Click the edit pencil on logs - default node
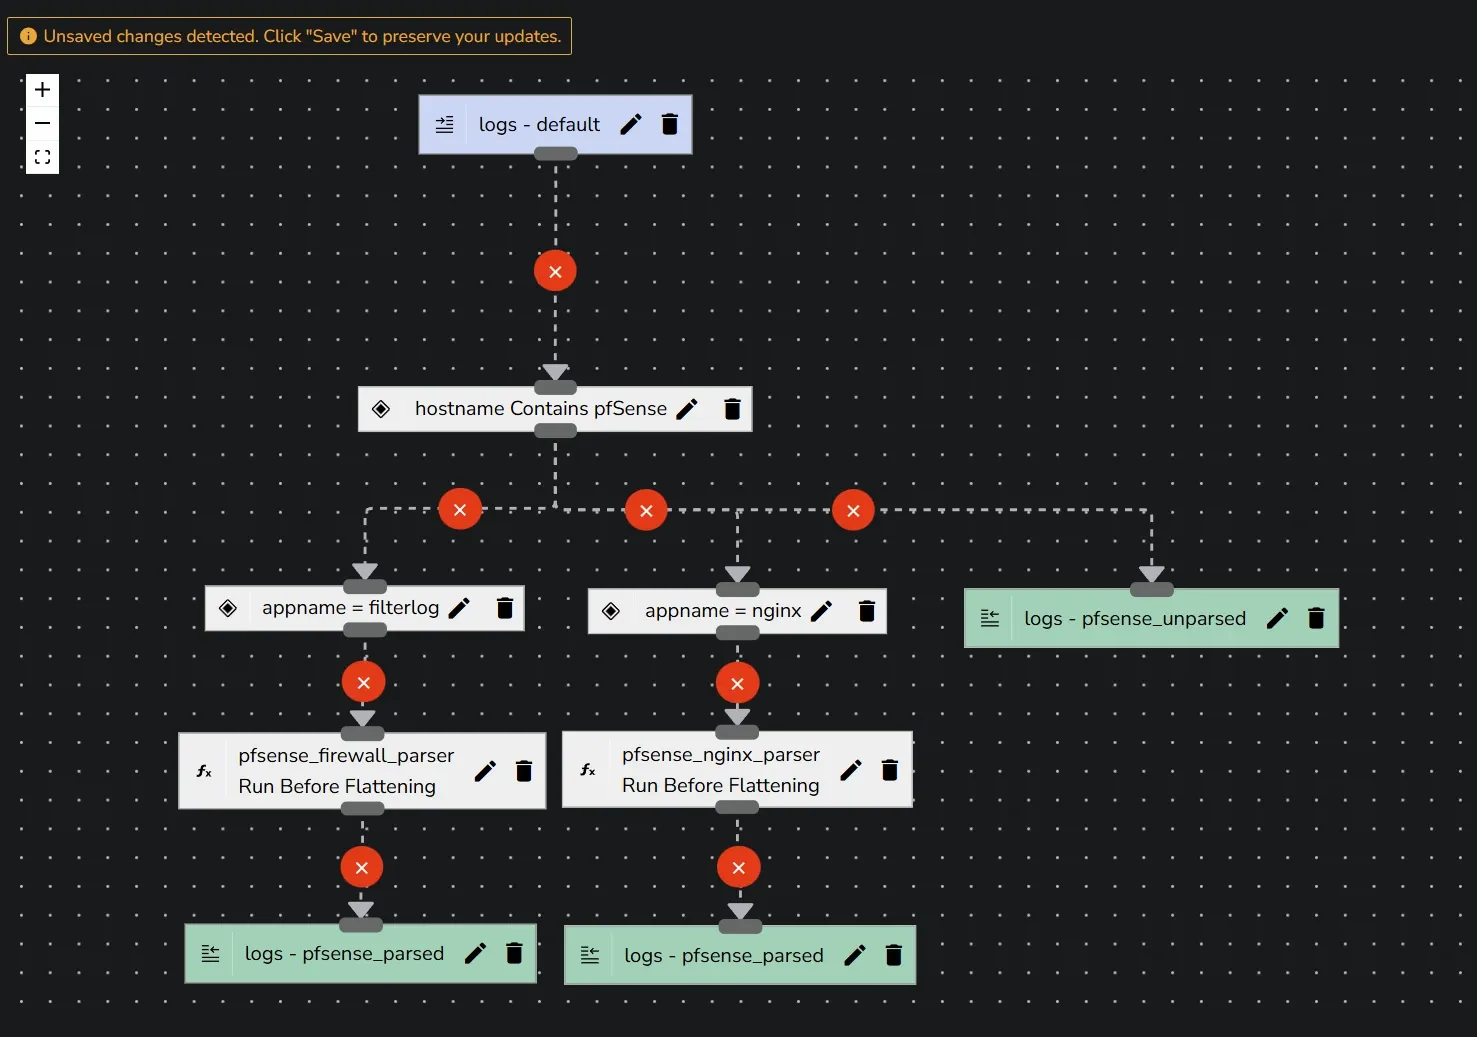Viewport: 1477px width, 1037px height. (x=630, y=124)
